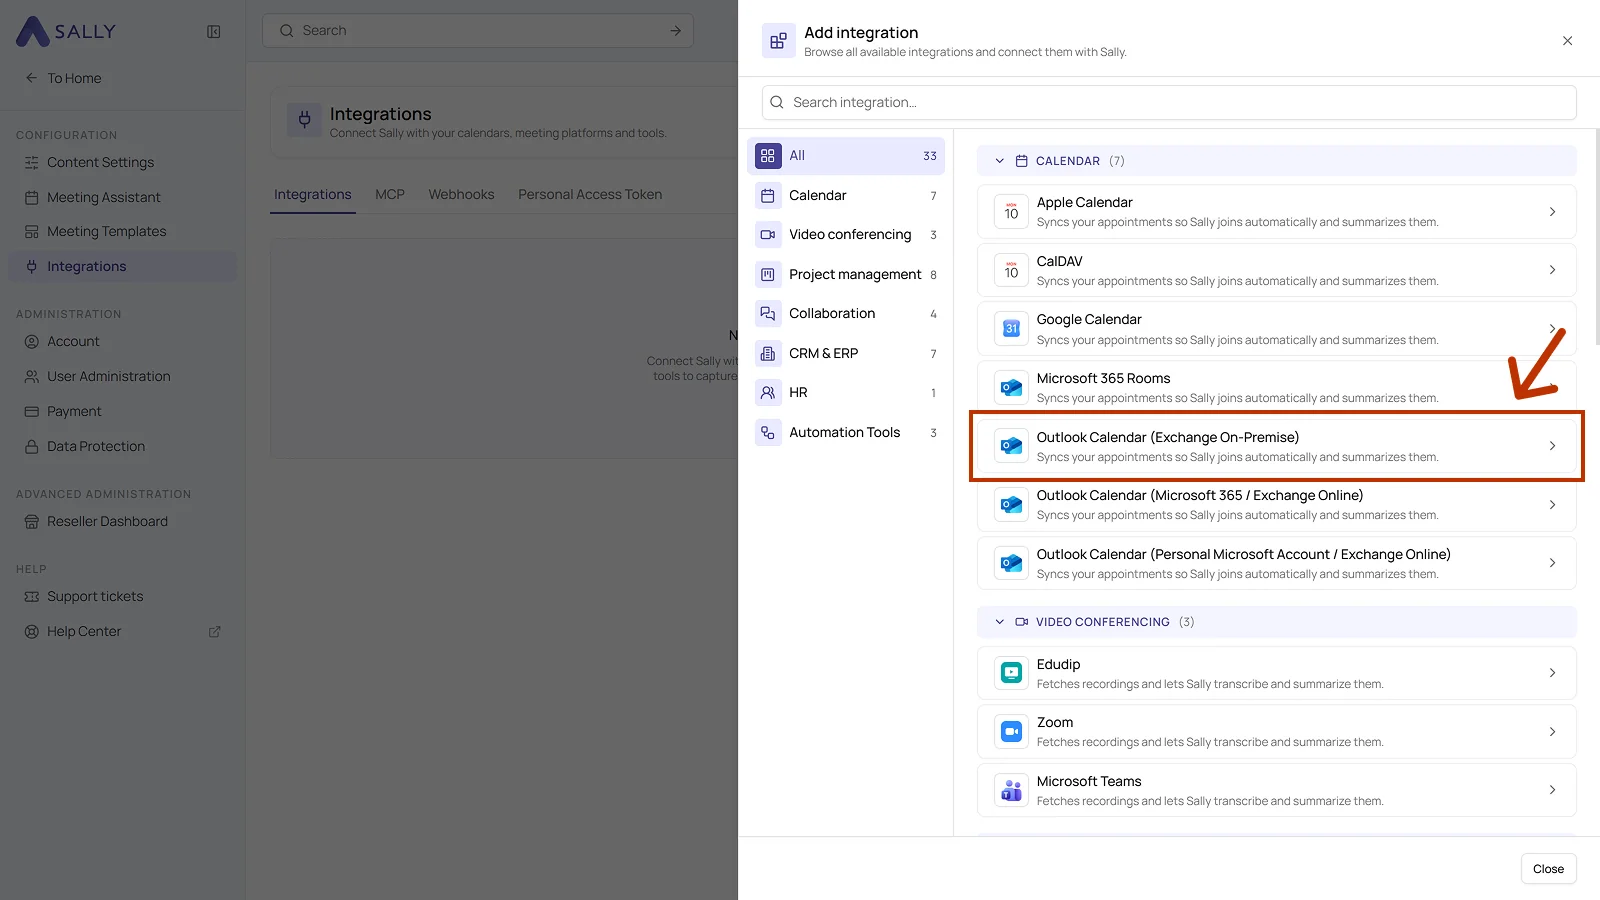Open Microsoft Teams row chevron
The image size is (1600, 900).
[1552, 790]
